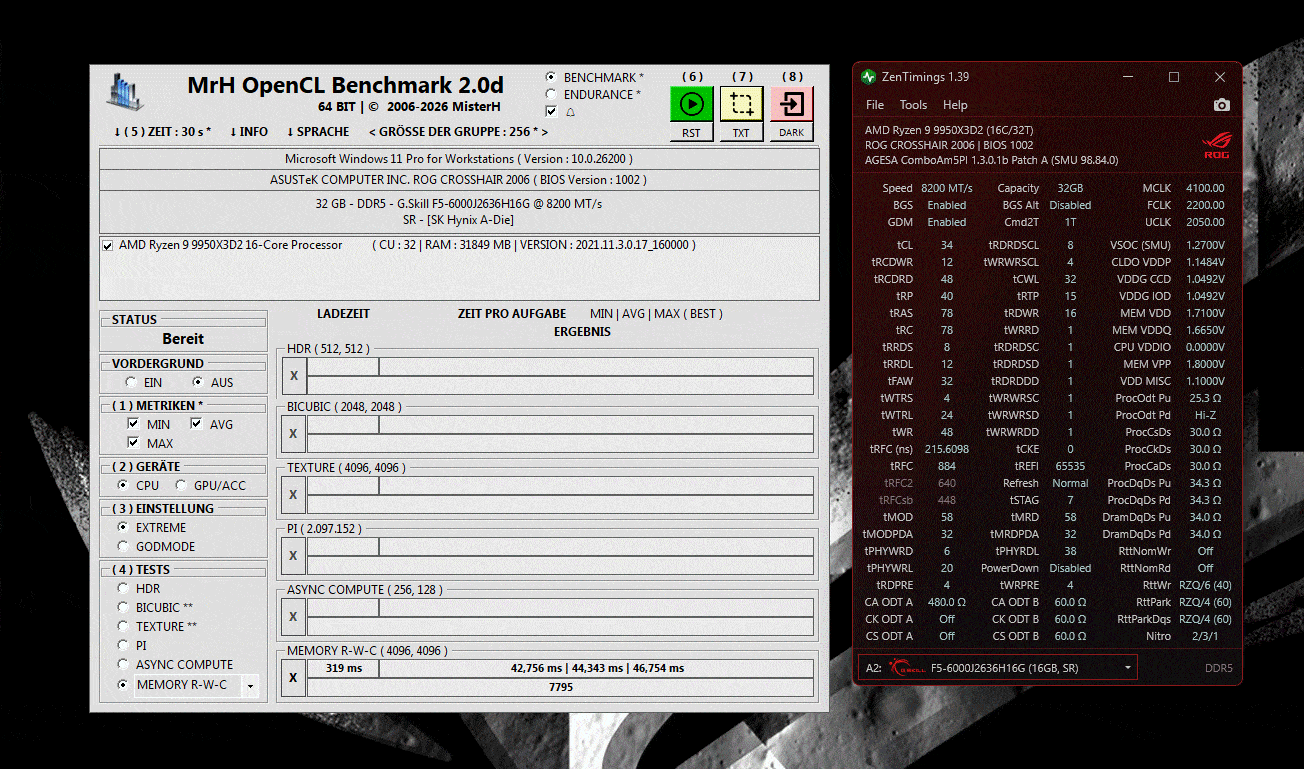Click the PowerDown value Disabled

point(1070,568)
